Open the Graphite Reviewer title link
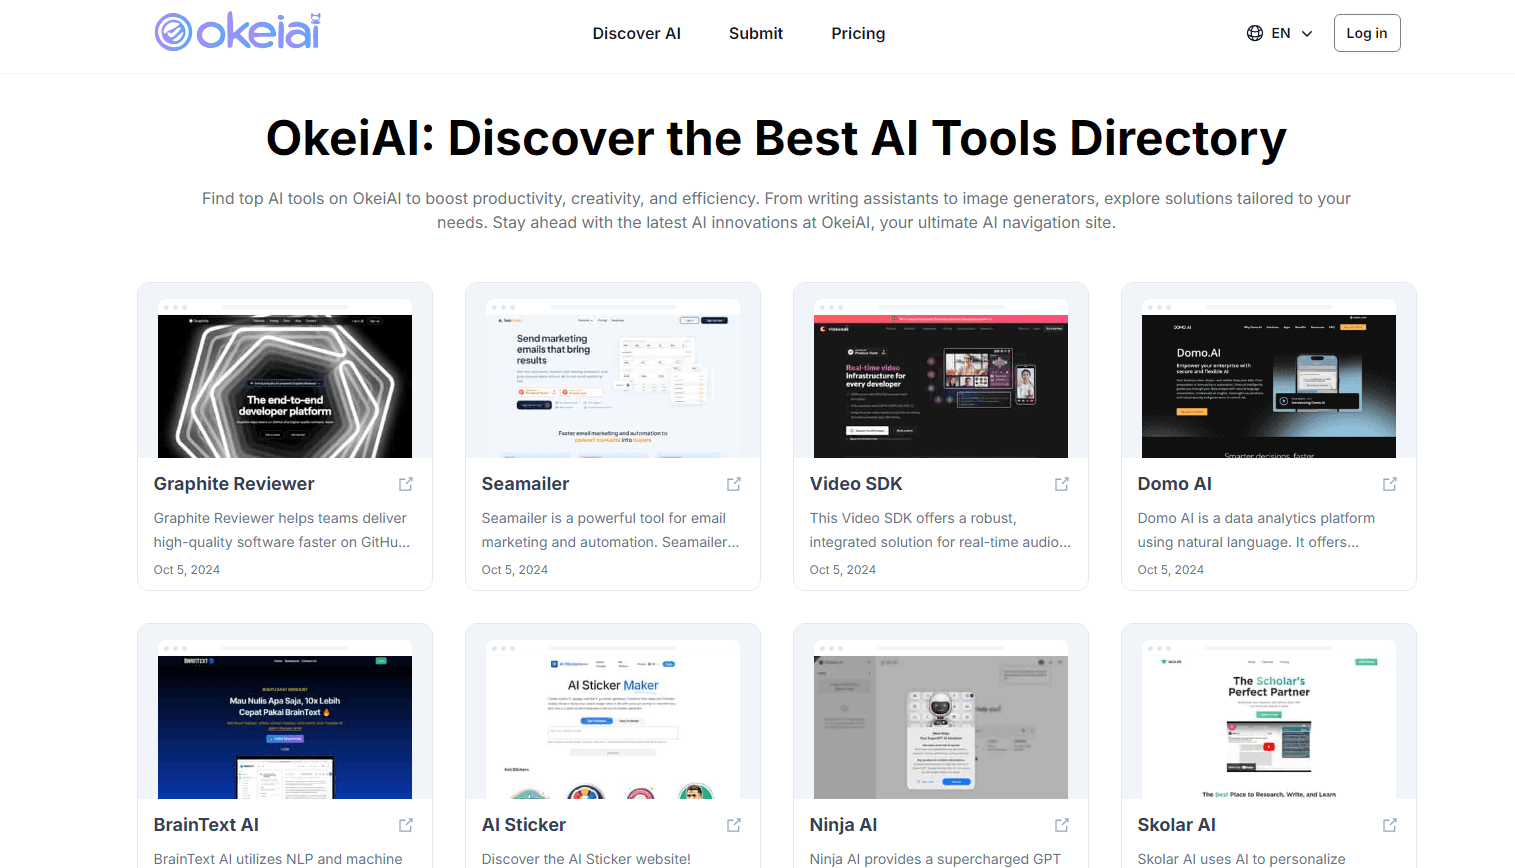1515x868 pixels. (234, 484)
